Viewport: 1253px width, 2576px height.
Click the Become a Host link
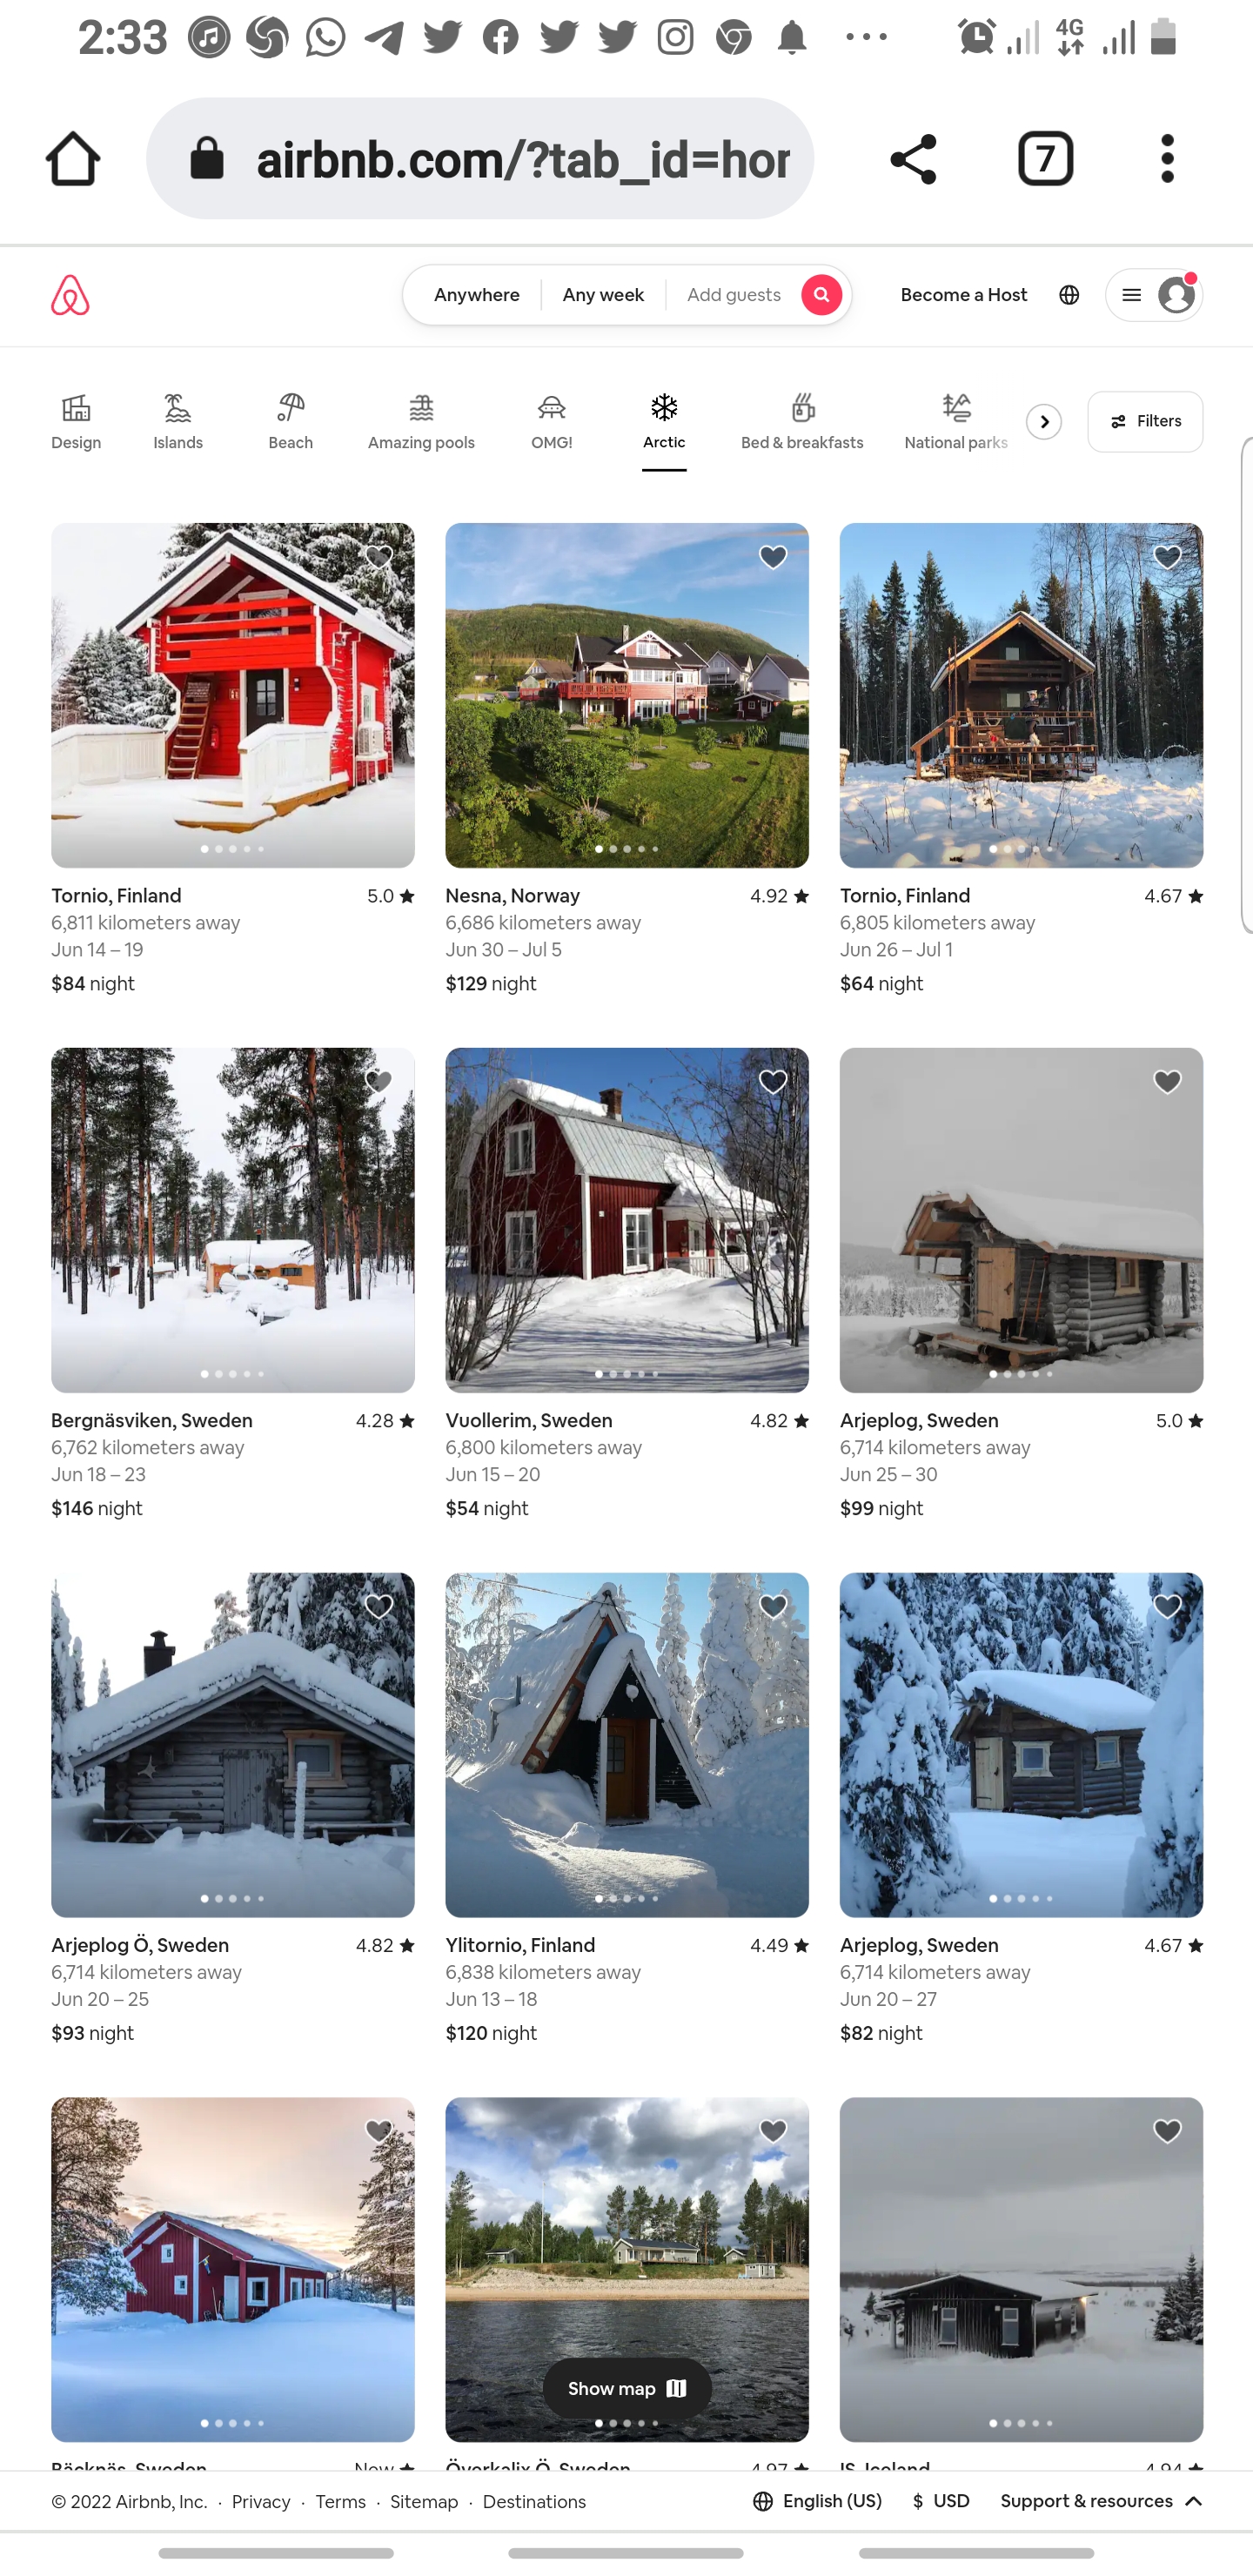coord(964,295)
